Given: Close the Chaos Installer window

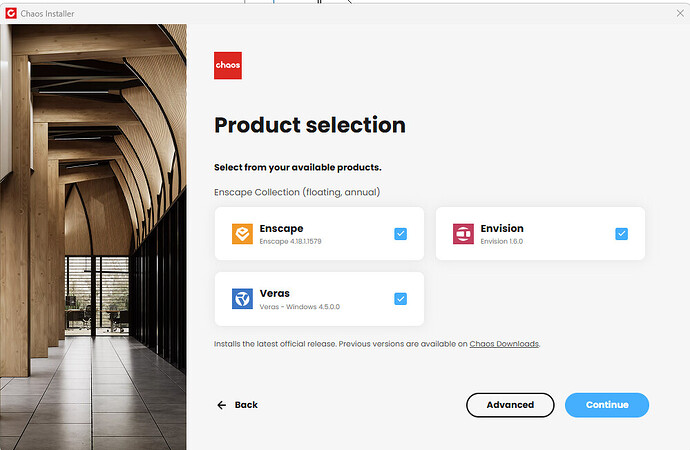Looking at the screenshot, I should tap(680, 14).
